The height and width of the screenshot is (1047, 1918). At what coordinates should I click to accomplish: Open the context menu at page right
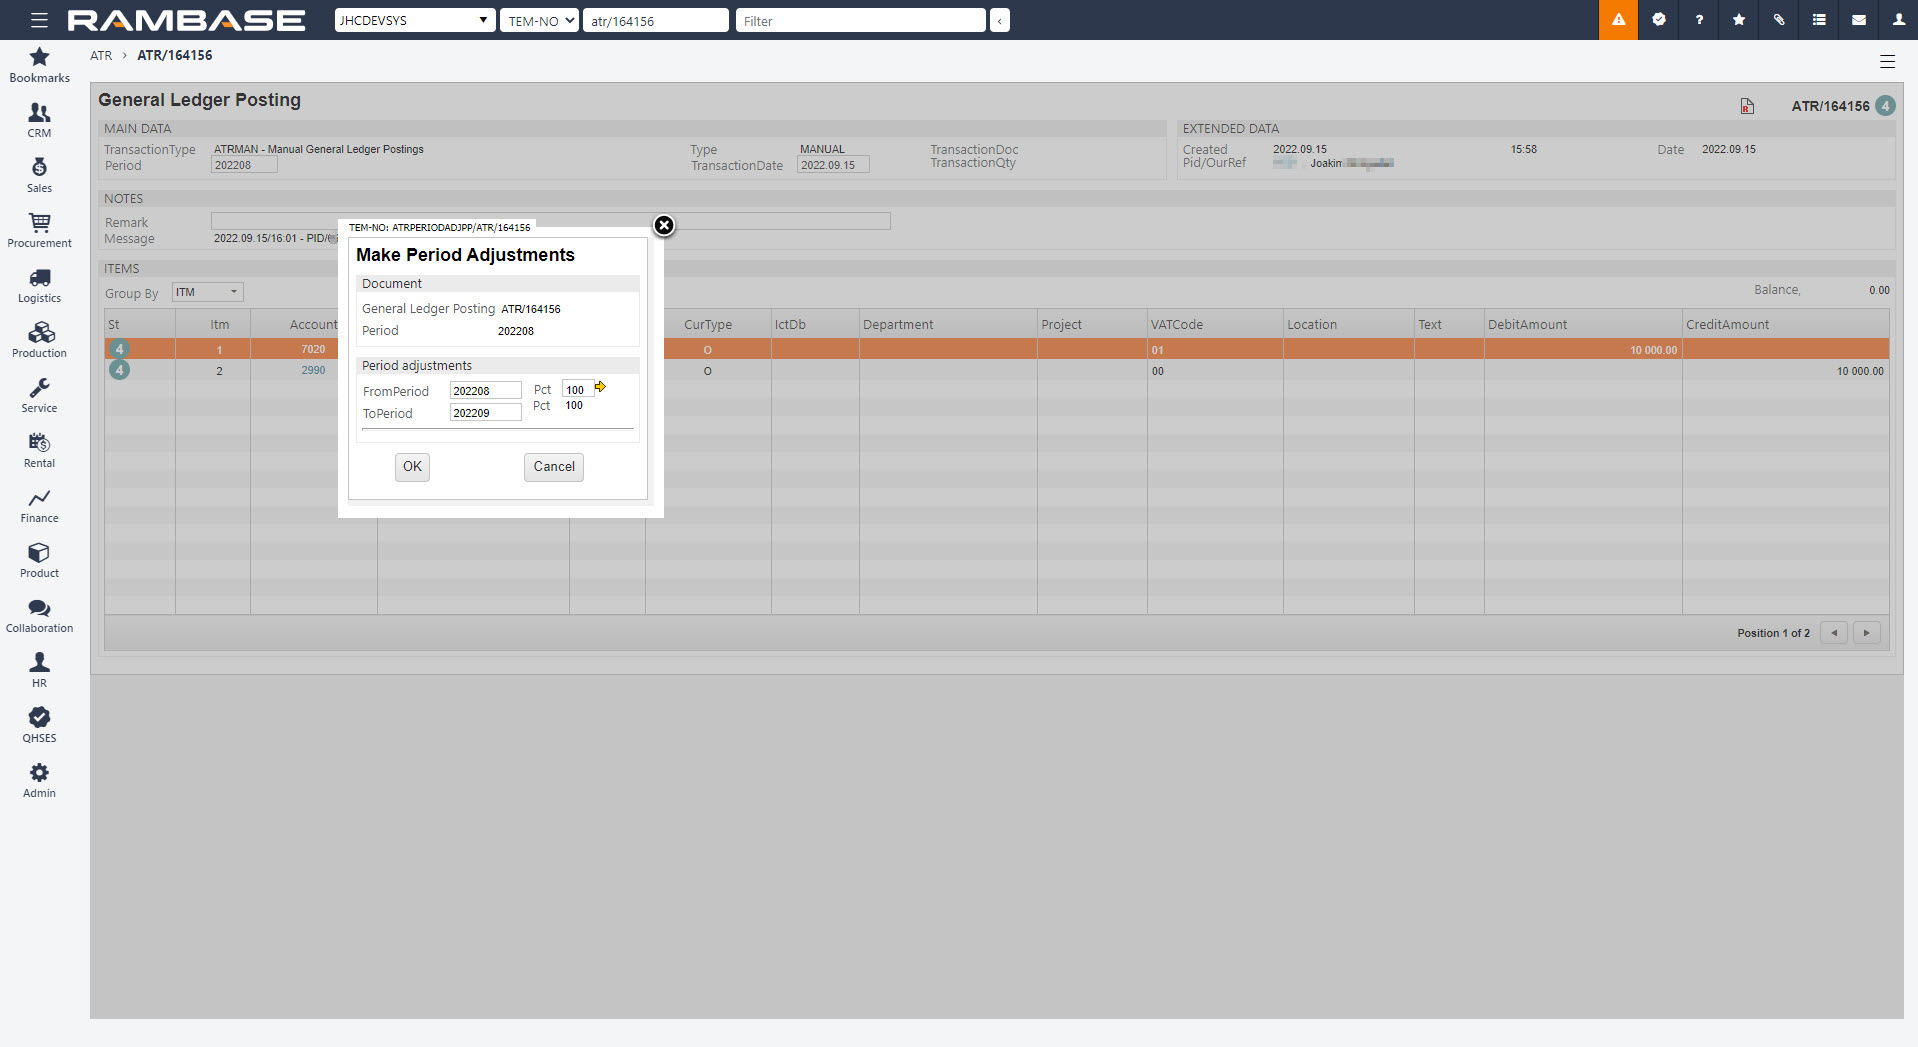[1887, 62]
